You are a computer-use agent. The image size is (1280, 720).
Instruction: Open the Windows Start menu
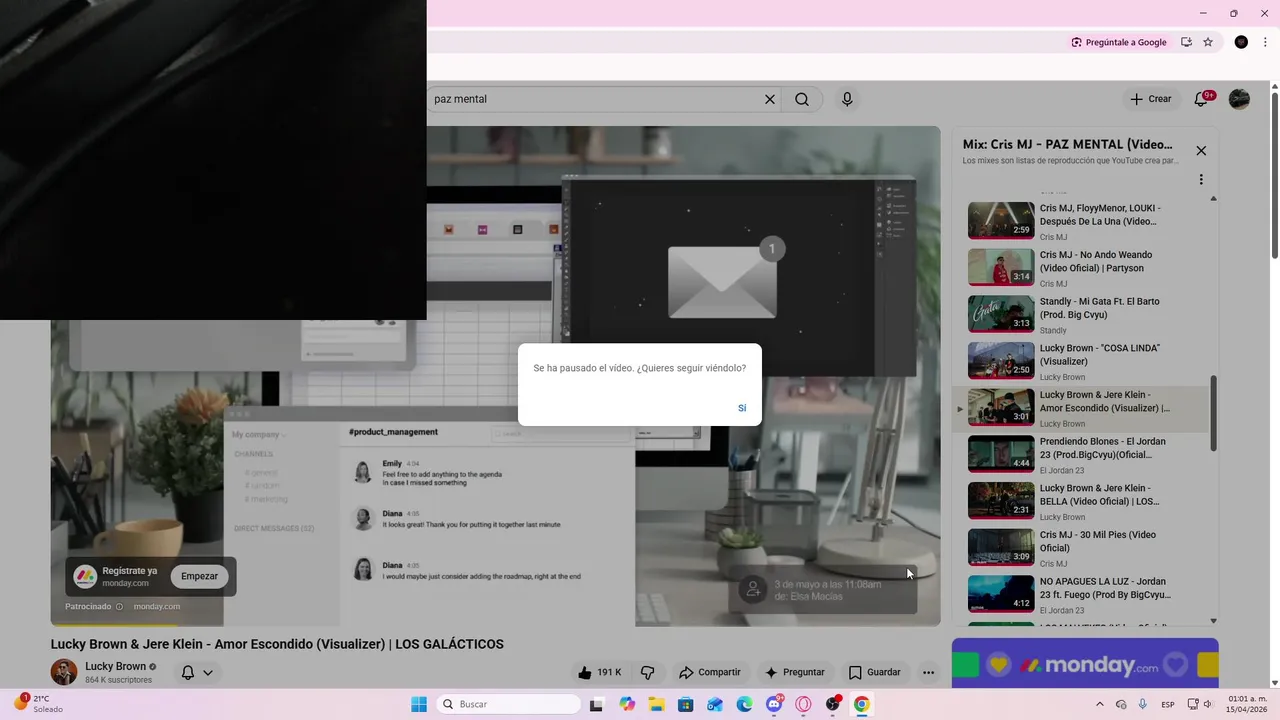tap(419, 704)
